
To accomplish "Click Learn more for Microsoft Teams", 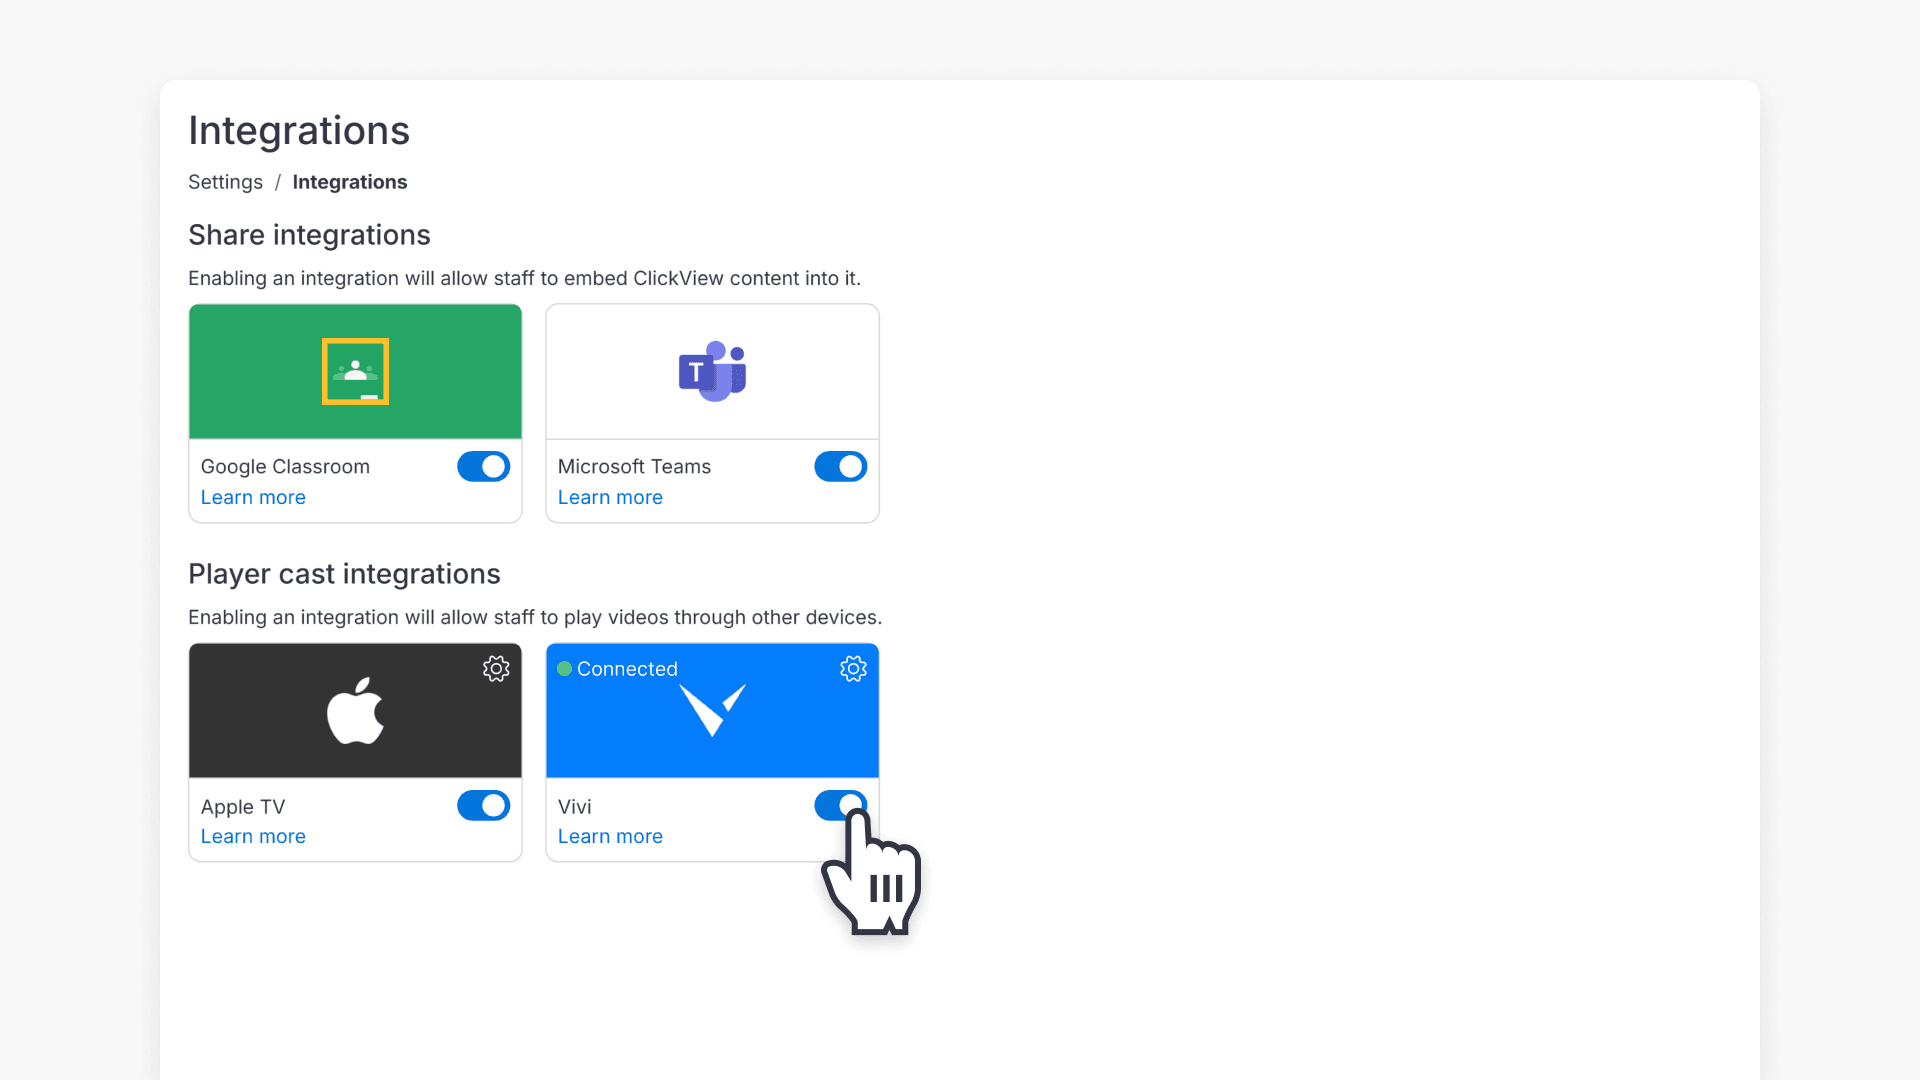I will click(x=610, y=497).
